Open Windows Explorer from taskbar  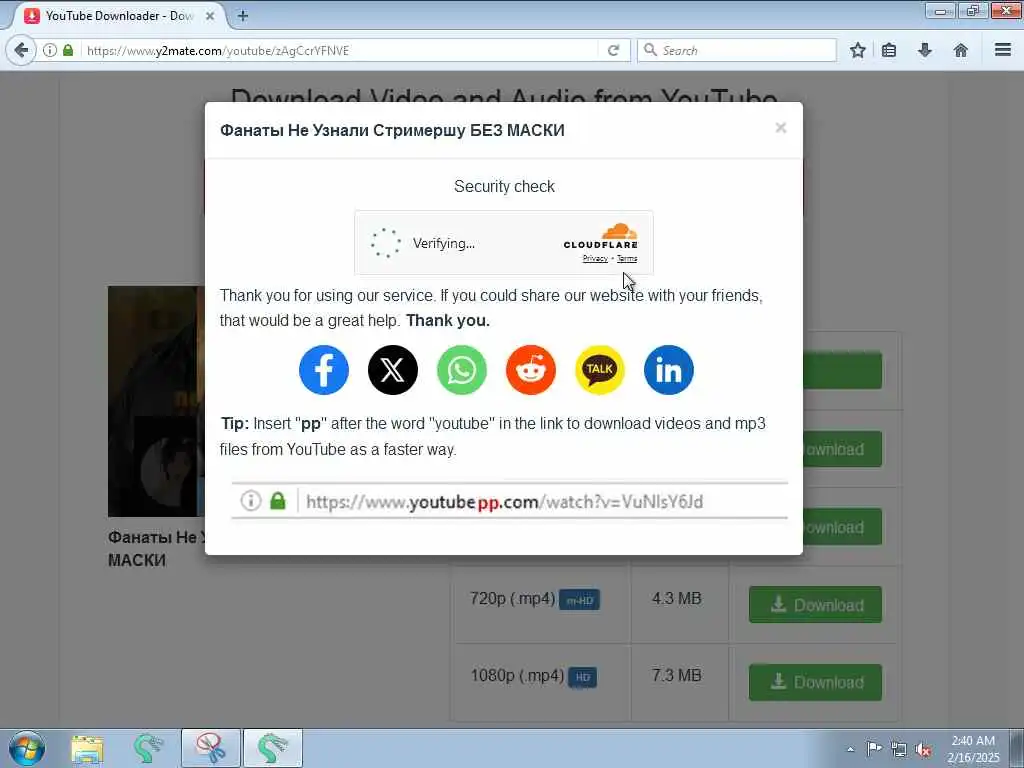pyautogui.click(x=88, y=749)
